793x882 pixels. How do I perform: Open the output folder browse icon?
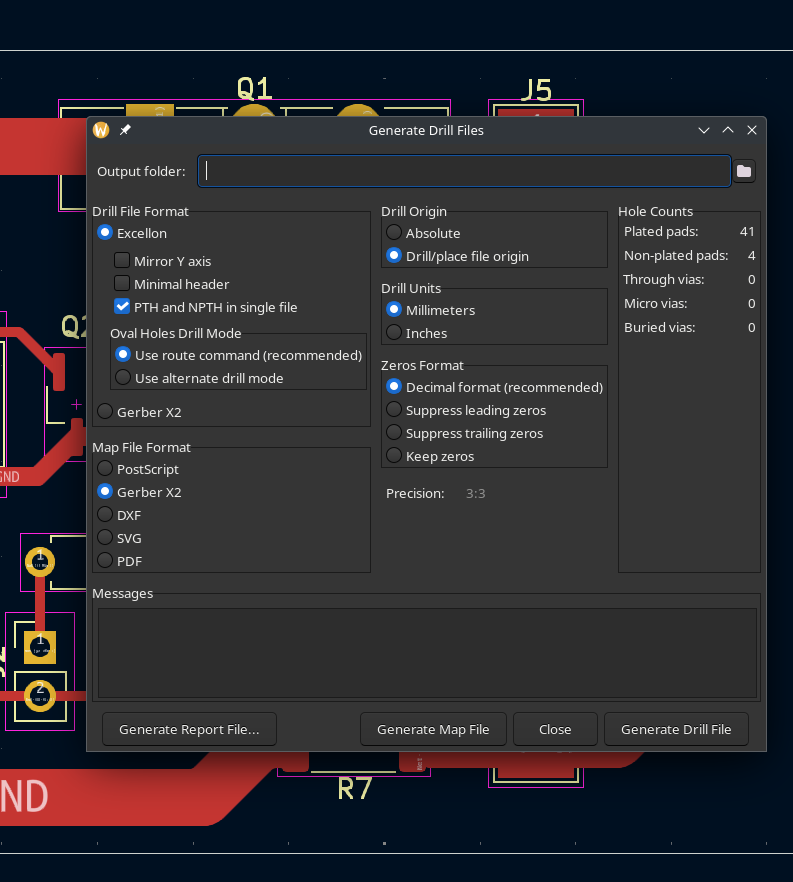[744, 171]
